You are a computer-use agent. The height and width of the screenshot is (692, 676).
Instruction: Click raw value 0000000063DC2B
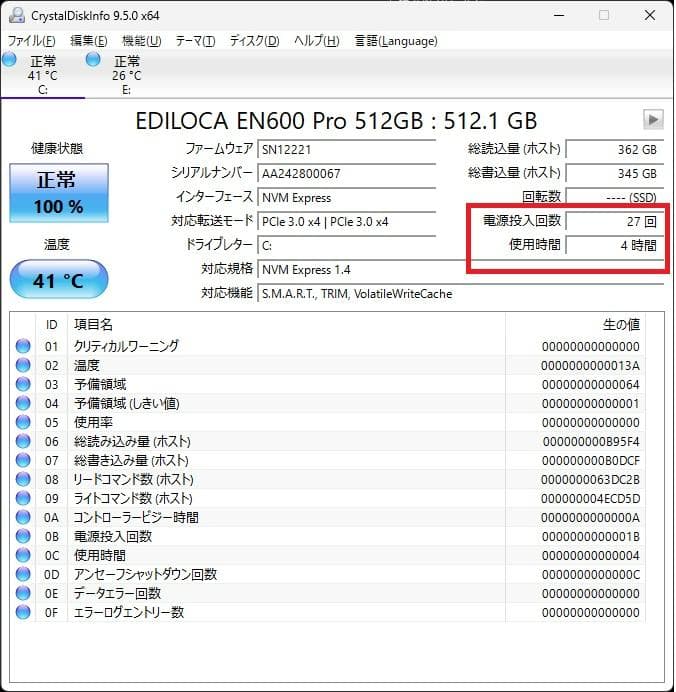tap(590, 479)
